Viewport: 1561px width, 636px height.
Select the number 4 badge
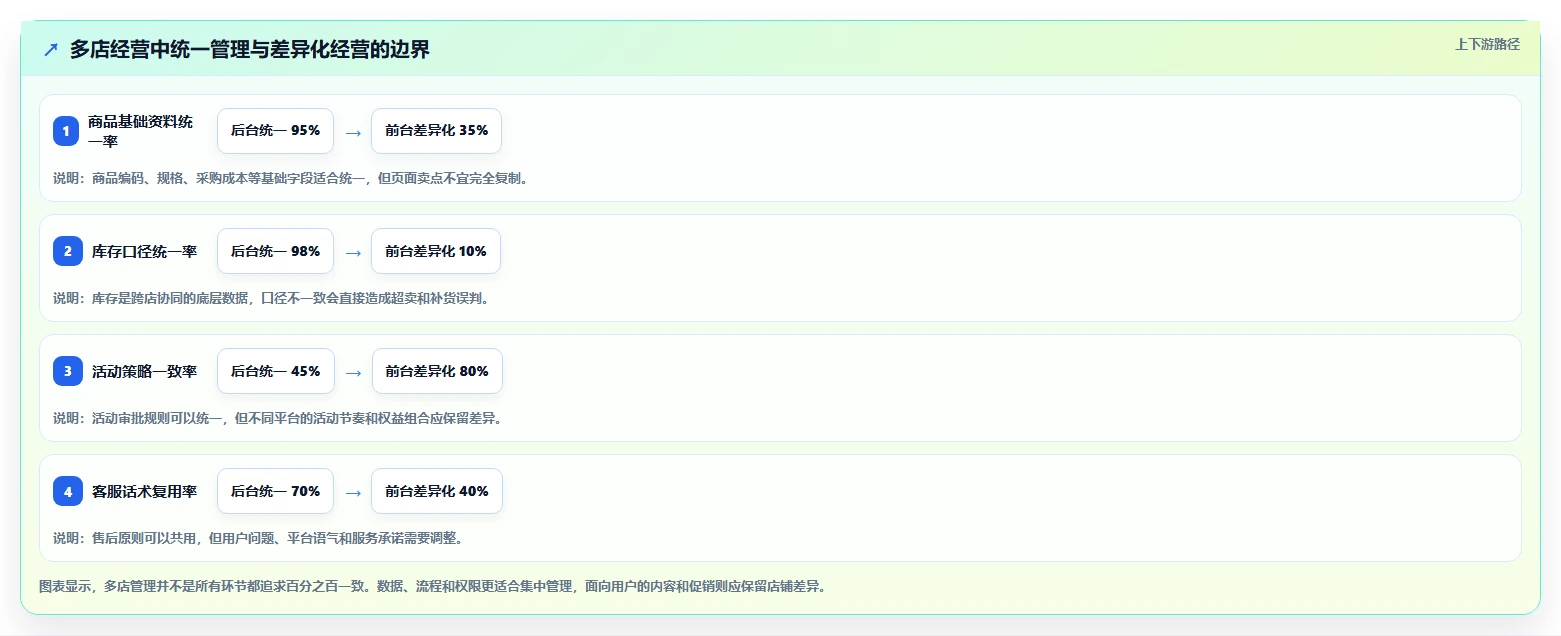tap(68, 491)
